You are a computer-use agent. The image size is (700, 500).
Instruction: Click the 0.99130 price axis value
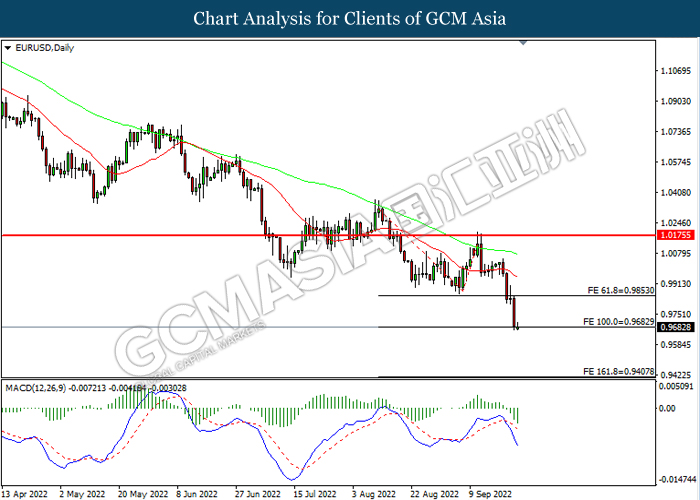click(675, 283)
